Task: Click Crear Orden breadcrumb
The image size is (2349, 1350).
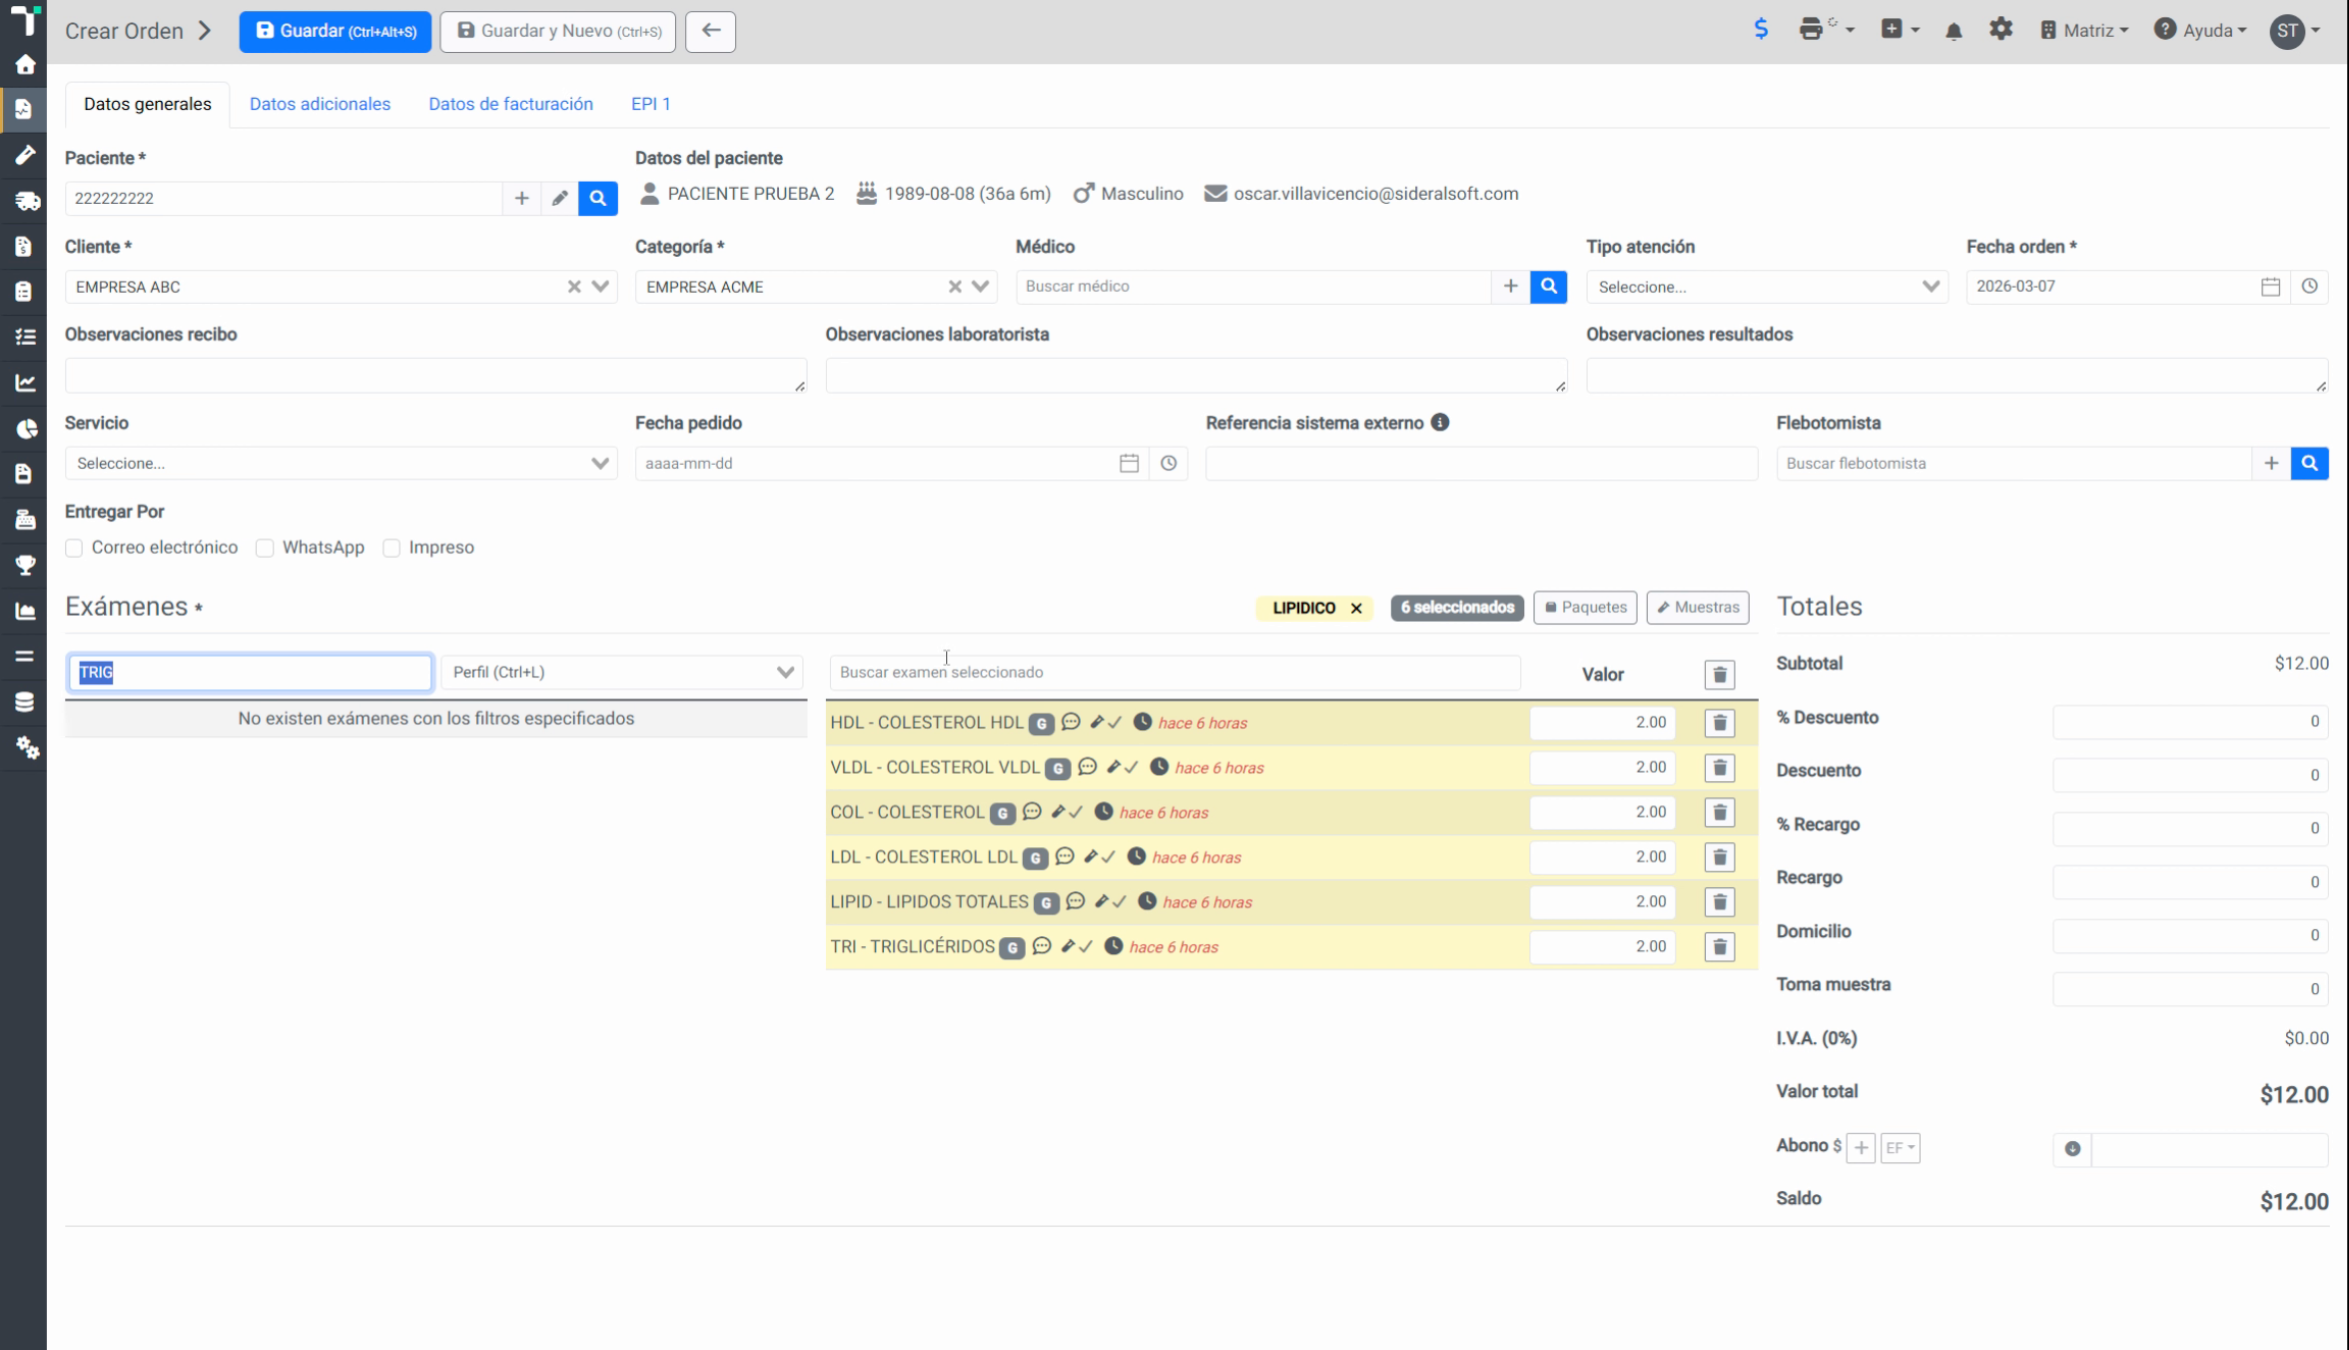Action: 124,31
